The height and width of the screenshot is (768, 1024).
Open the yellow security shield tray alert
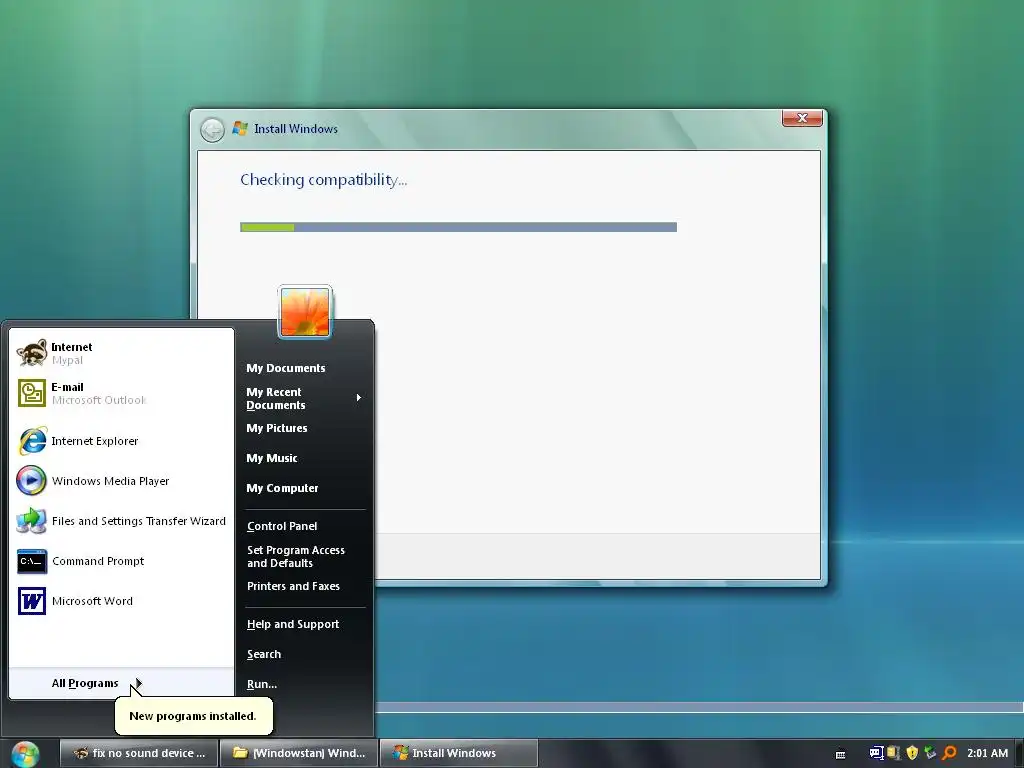[x=912, y=753]
